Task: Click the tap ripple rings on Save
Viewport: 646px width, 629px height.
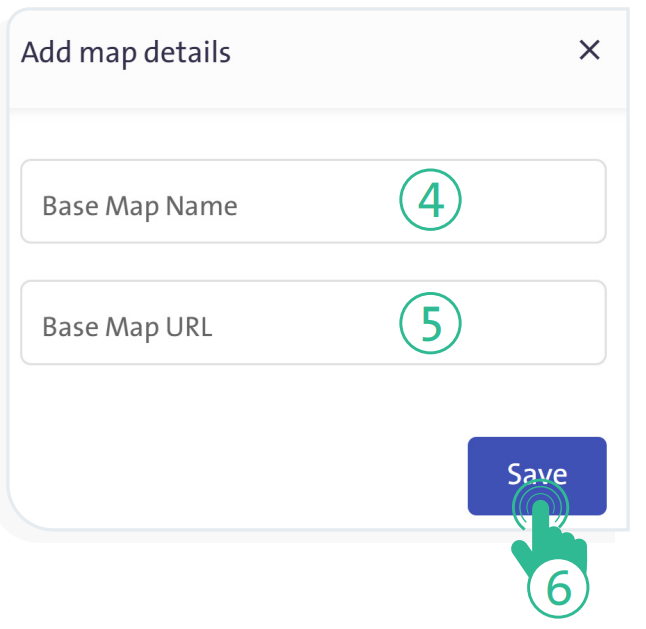Action: pos(540,507)
